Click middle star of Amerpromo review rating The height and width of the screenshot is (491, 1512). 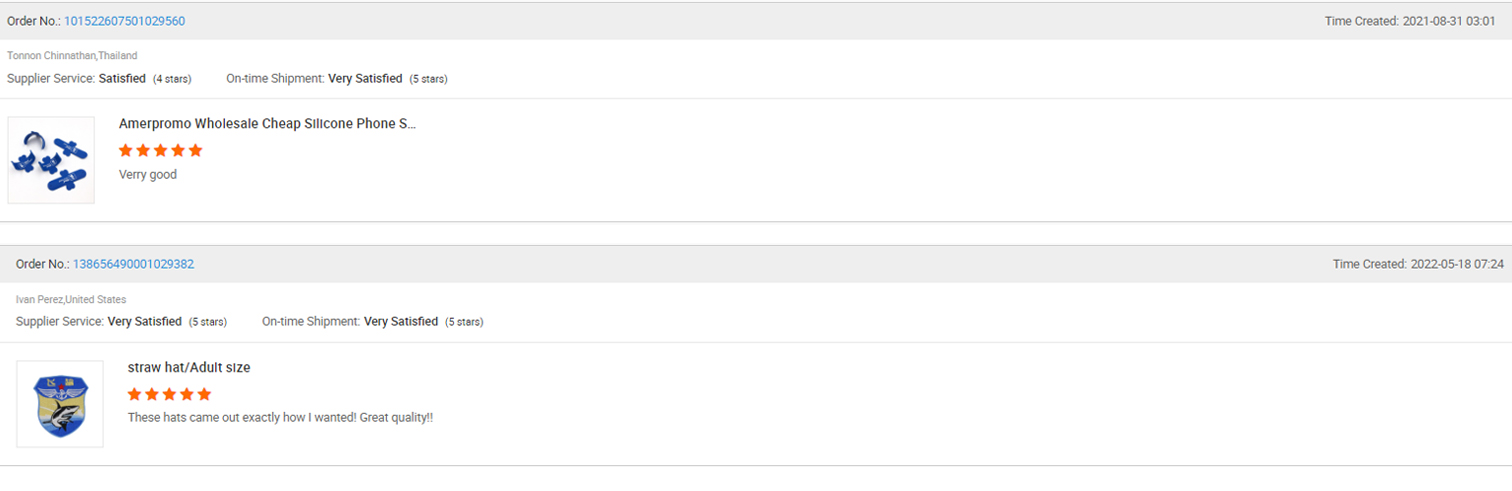(161, 150)
